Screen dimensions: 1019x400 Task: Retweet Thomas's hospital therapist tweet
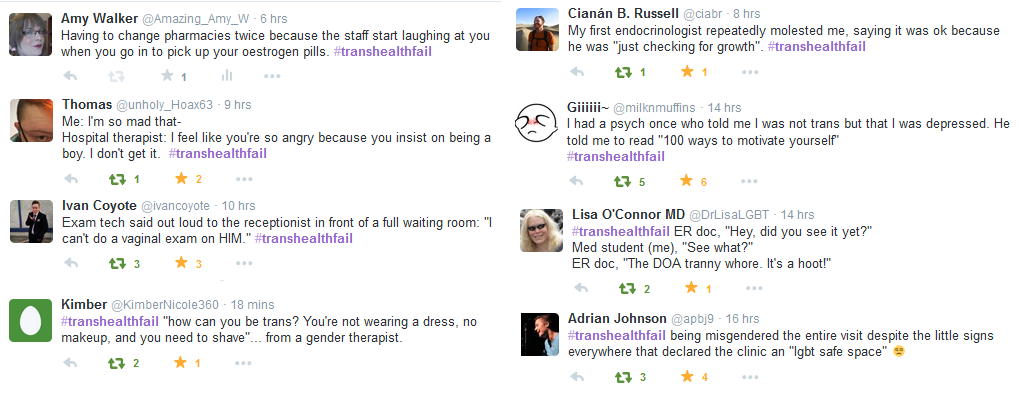click(118, 179)
